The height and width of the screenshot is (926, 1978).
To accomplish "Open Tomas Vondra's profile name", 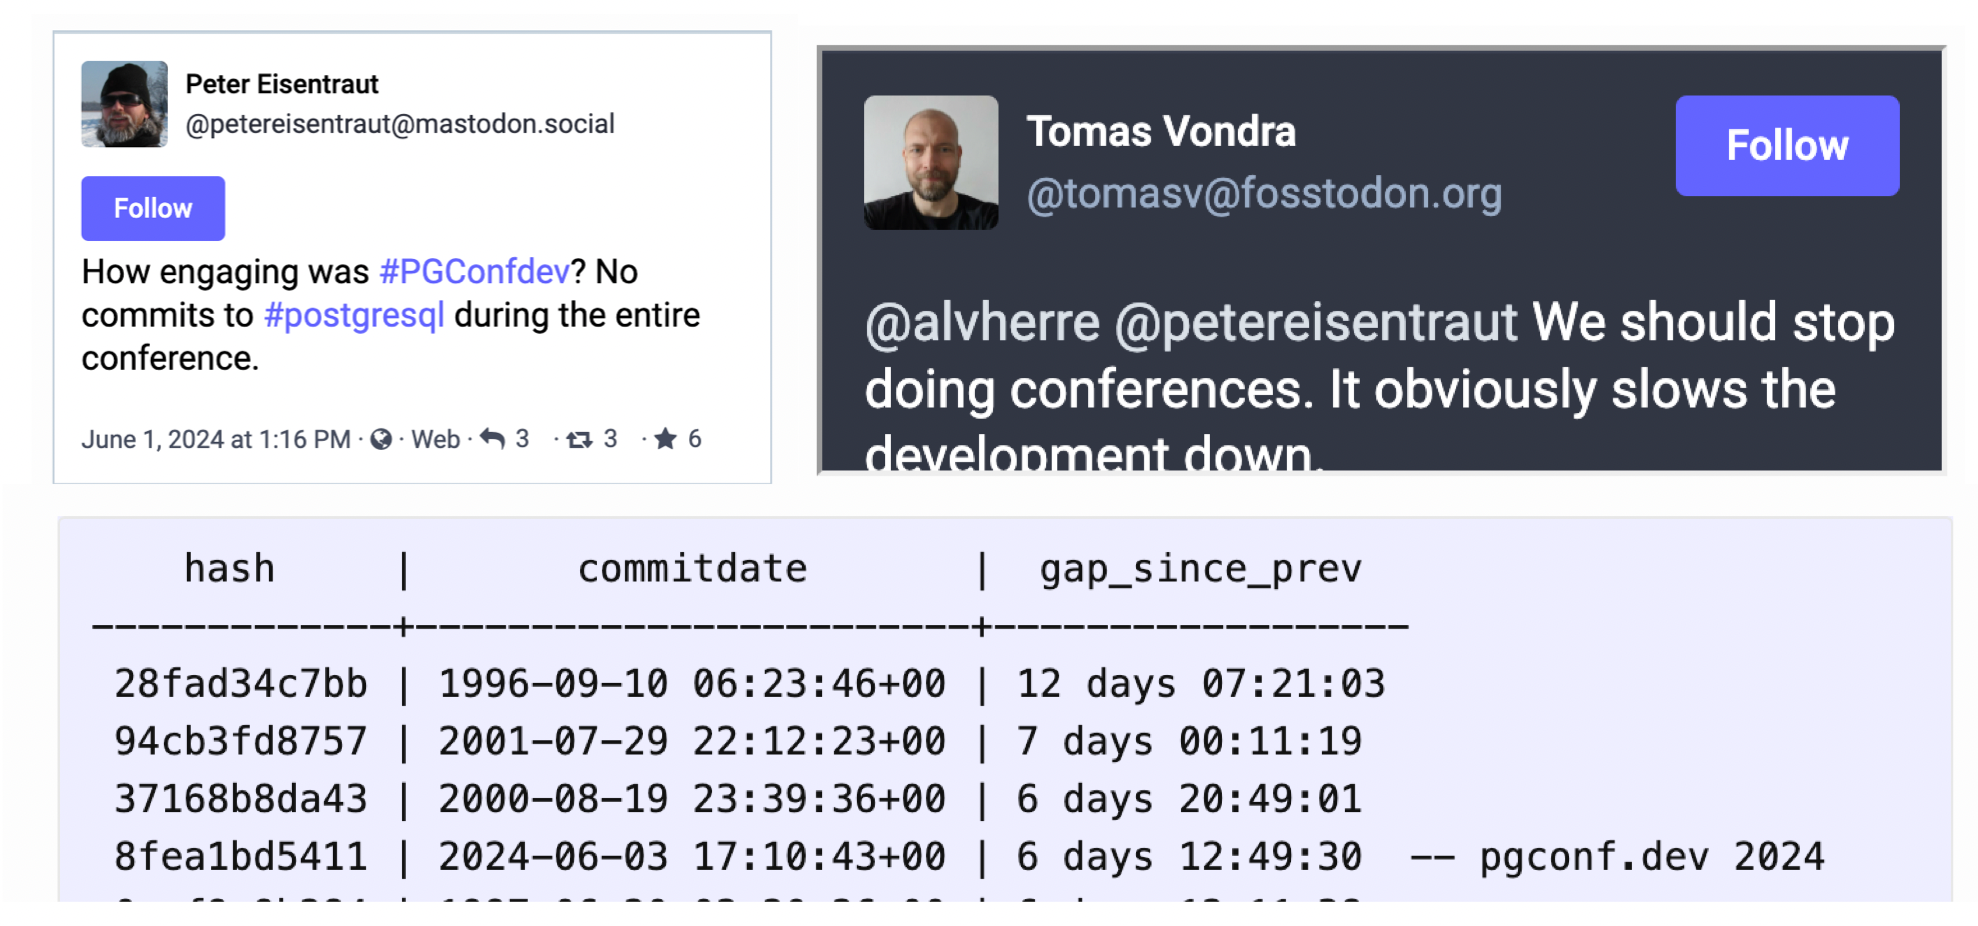I will click(1161, 131).
